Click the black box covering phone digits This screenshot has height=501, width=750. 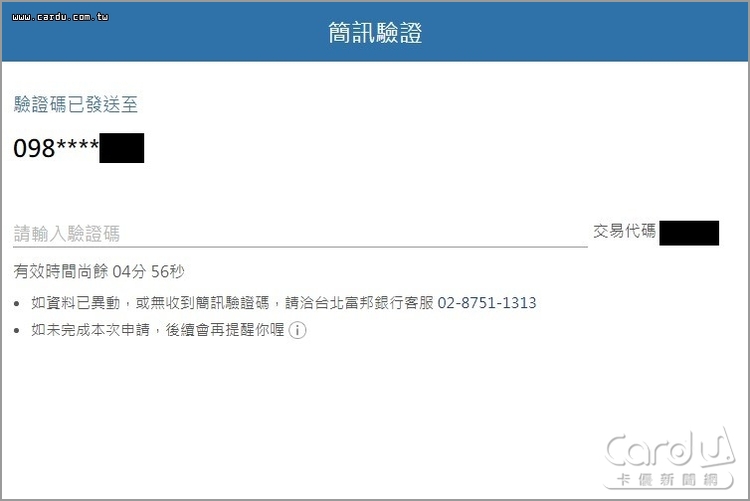pyautogui.click(x=121, y=148)
